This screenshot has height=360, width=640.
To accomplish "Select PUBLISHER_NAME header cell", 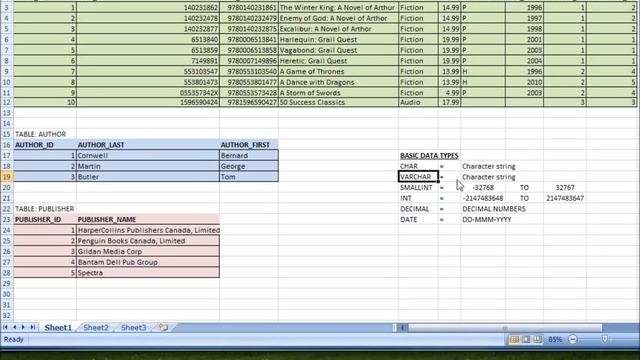I will pyautogui.click(x=148, y=219).
